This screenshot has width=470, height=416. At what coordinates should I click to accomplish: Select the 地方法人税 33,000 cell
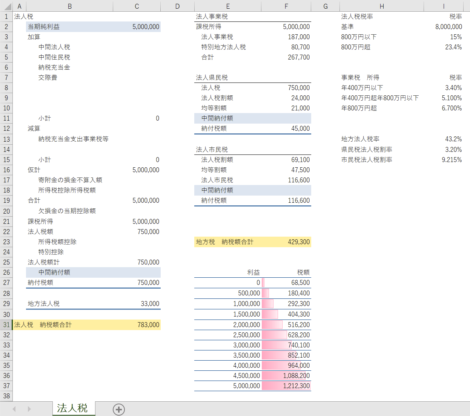(137, 304)
